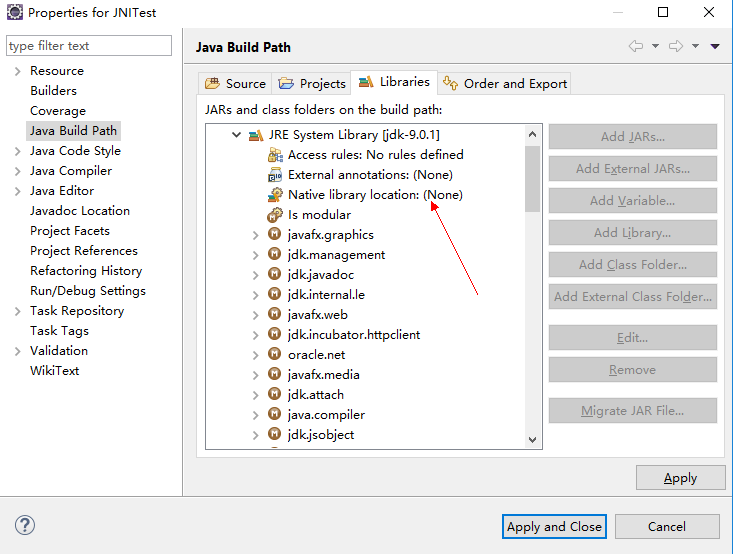The image size is (733, 554).
Task: Click the Is modular icon
Action: 275,215
